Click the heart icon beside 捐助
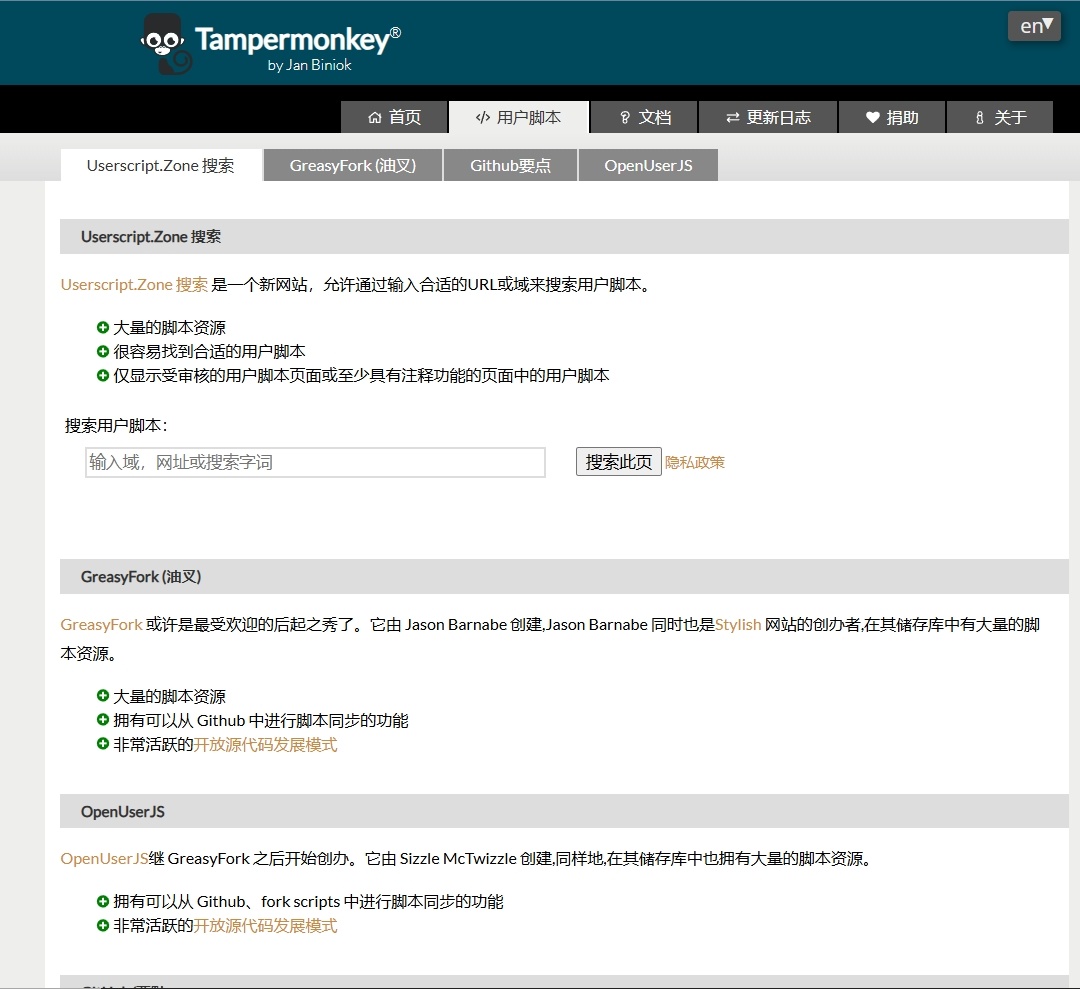1080x989 pixels. [873, 118]
